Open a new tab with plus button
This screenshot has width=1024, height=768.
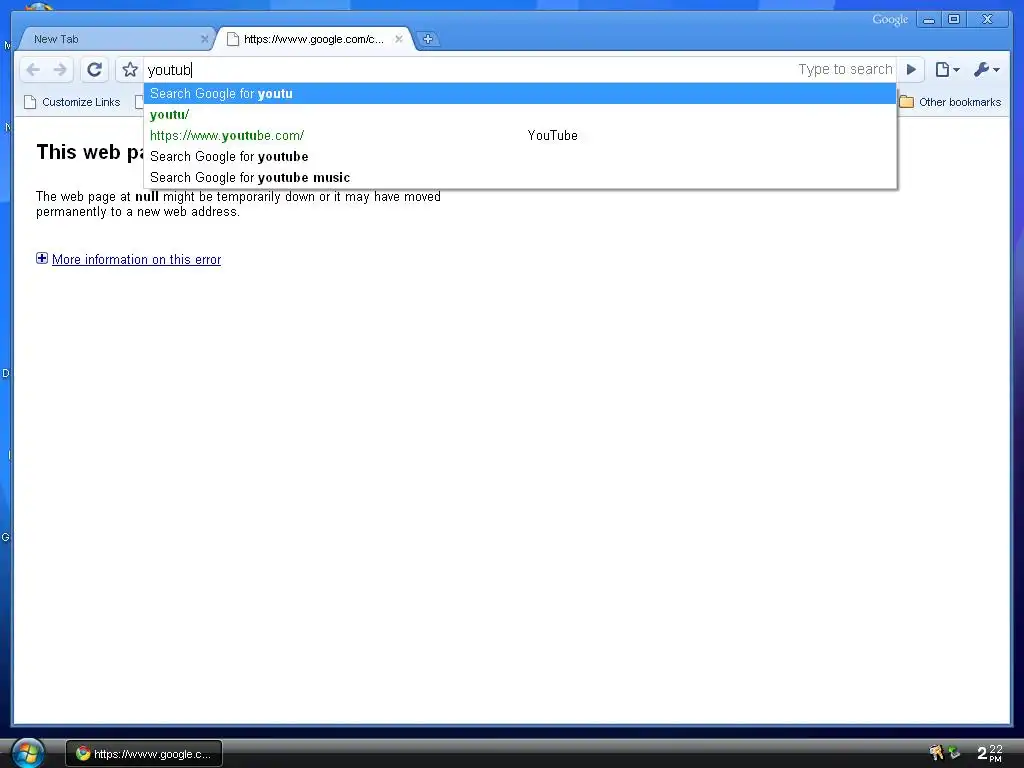tap(428, 39)
